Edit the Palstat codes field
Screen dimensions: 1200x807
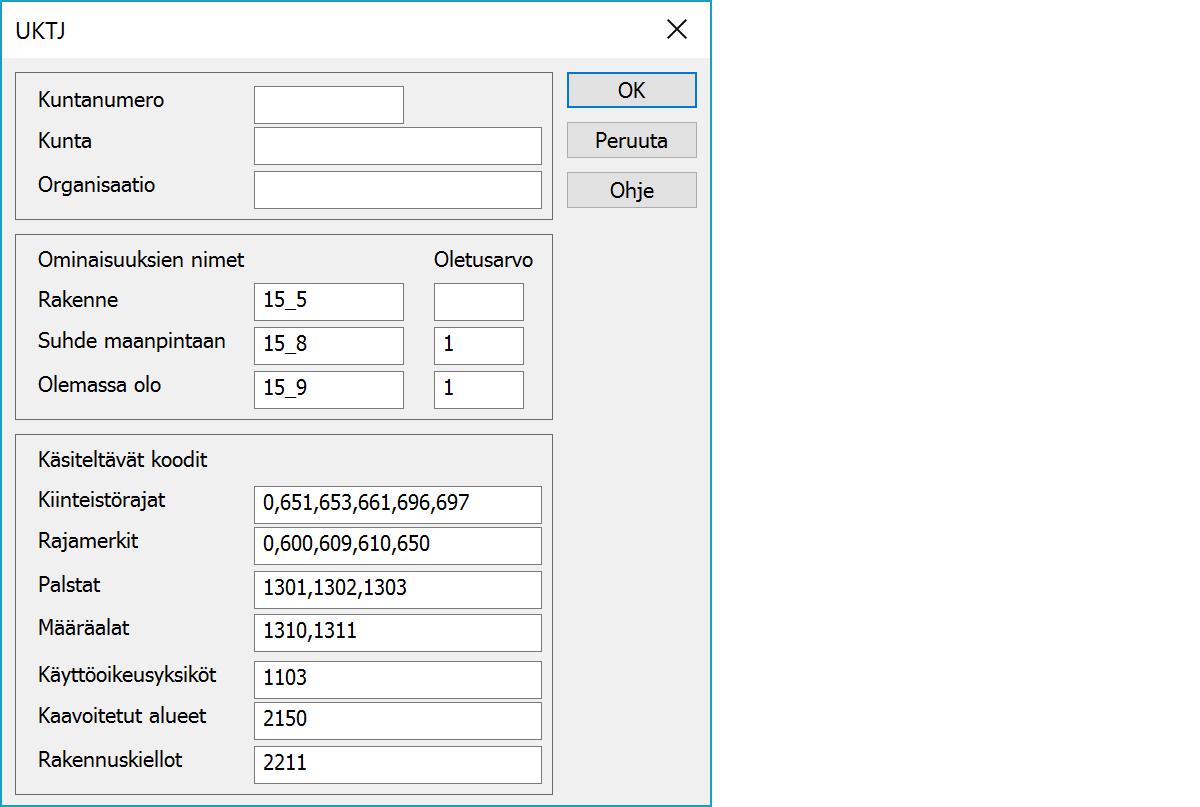tap(397, 589)
